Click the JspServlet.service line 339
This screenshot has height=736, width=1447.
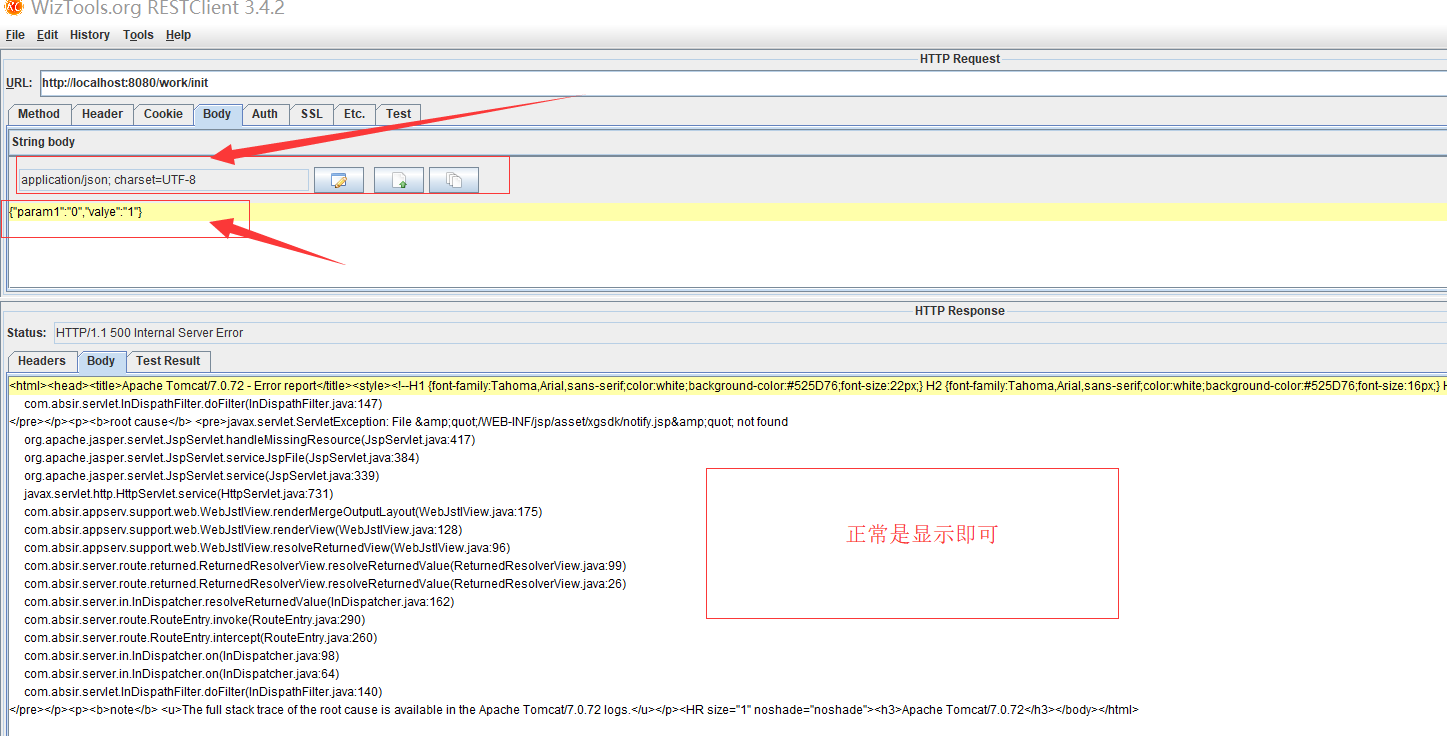pos(202,476)
